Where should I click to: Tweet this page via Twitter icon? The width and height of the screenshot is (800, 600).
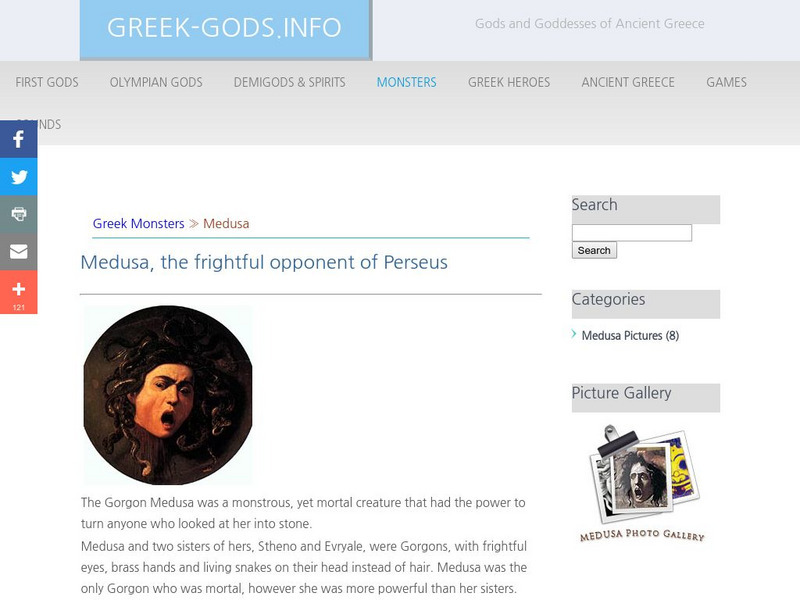pyautogui.click(x=18, y=177)
